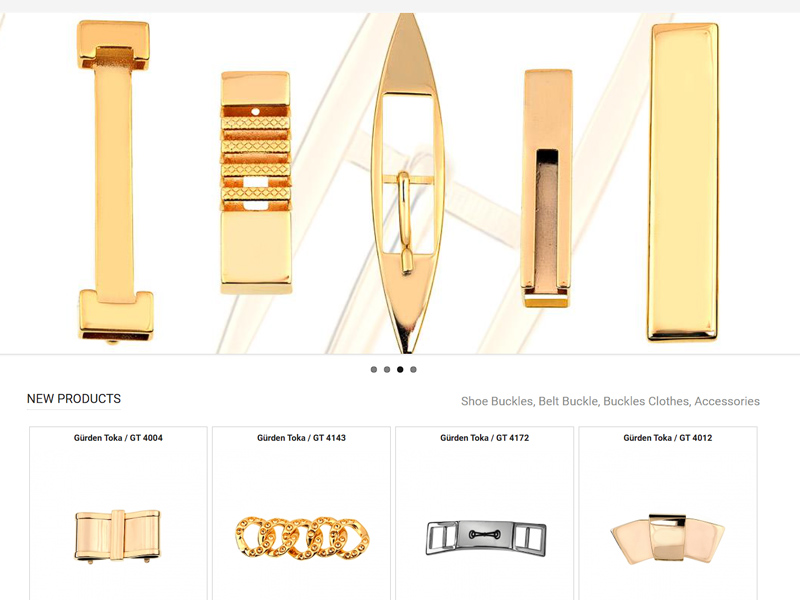The width and height of the screenshot is (800, 600).
Task: Click the rose gold bow buckle GT 4004 image
Action: [118, 536]
